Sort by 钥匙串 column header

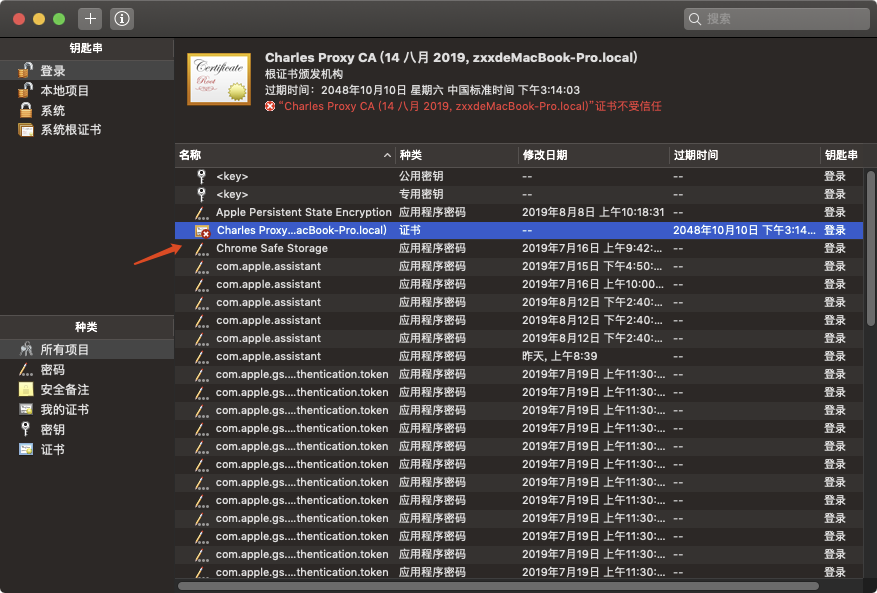click(841, 155)
